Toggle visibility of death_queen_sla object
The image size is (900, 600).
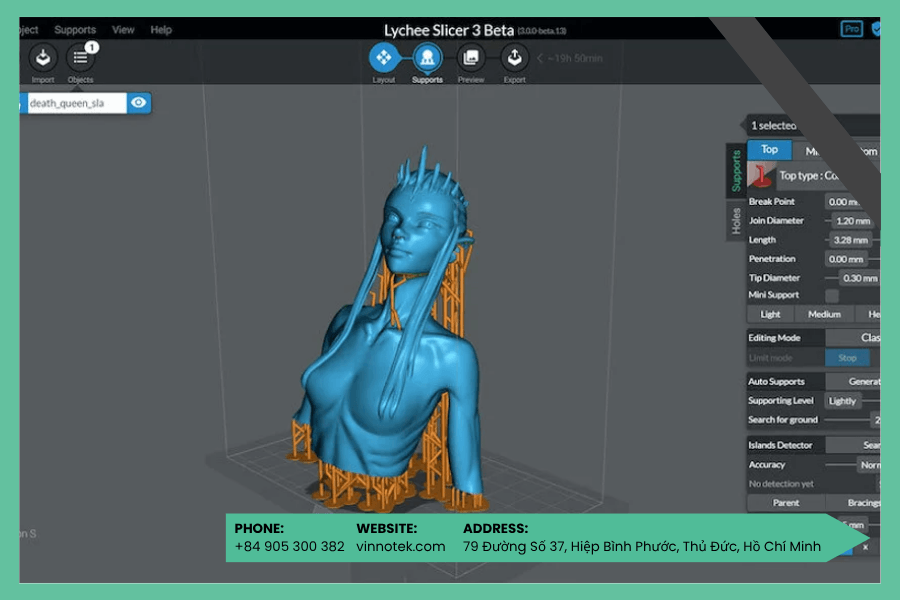point(138,103)
